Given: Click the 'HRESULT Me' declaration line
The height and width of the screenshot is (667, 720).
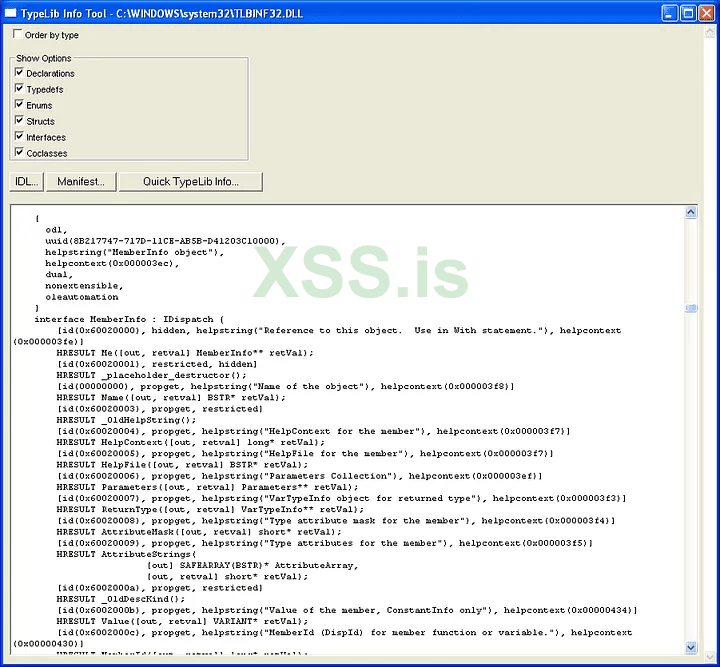Looking at the screenshot, I should pos(185,353).
